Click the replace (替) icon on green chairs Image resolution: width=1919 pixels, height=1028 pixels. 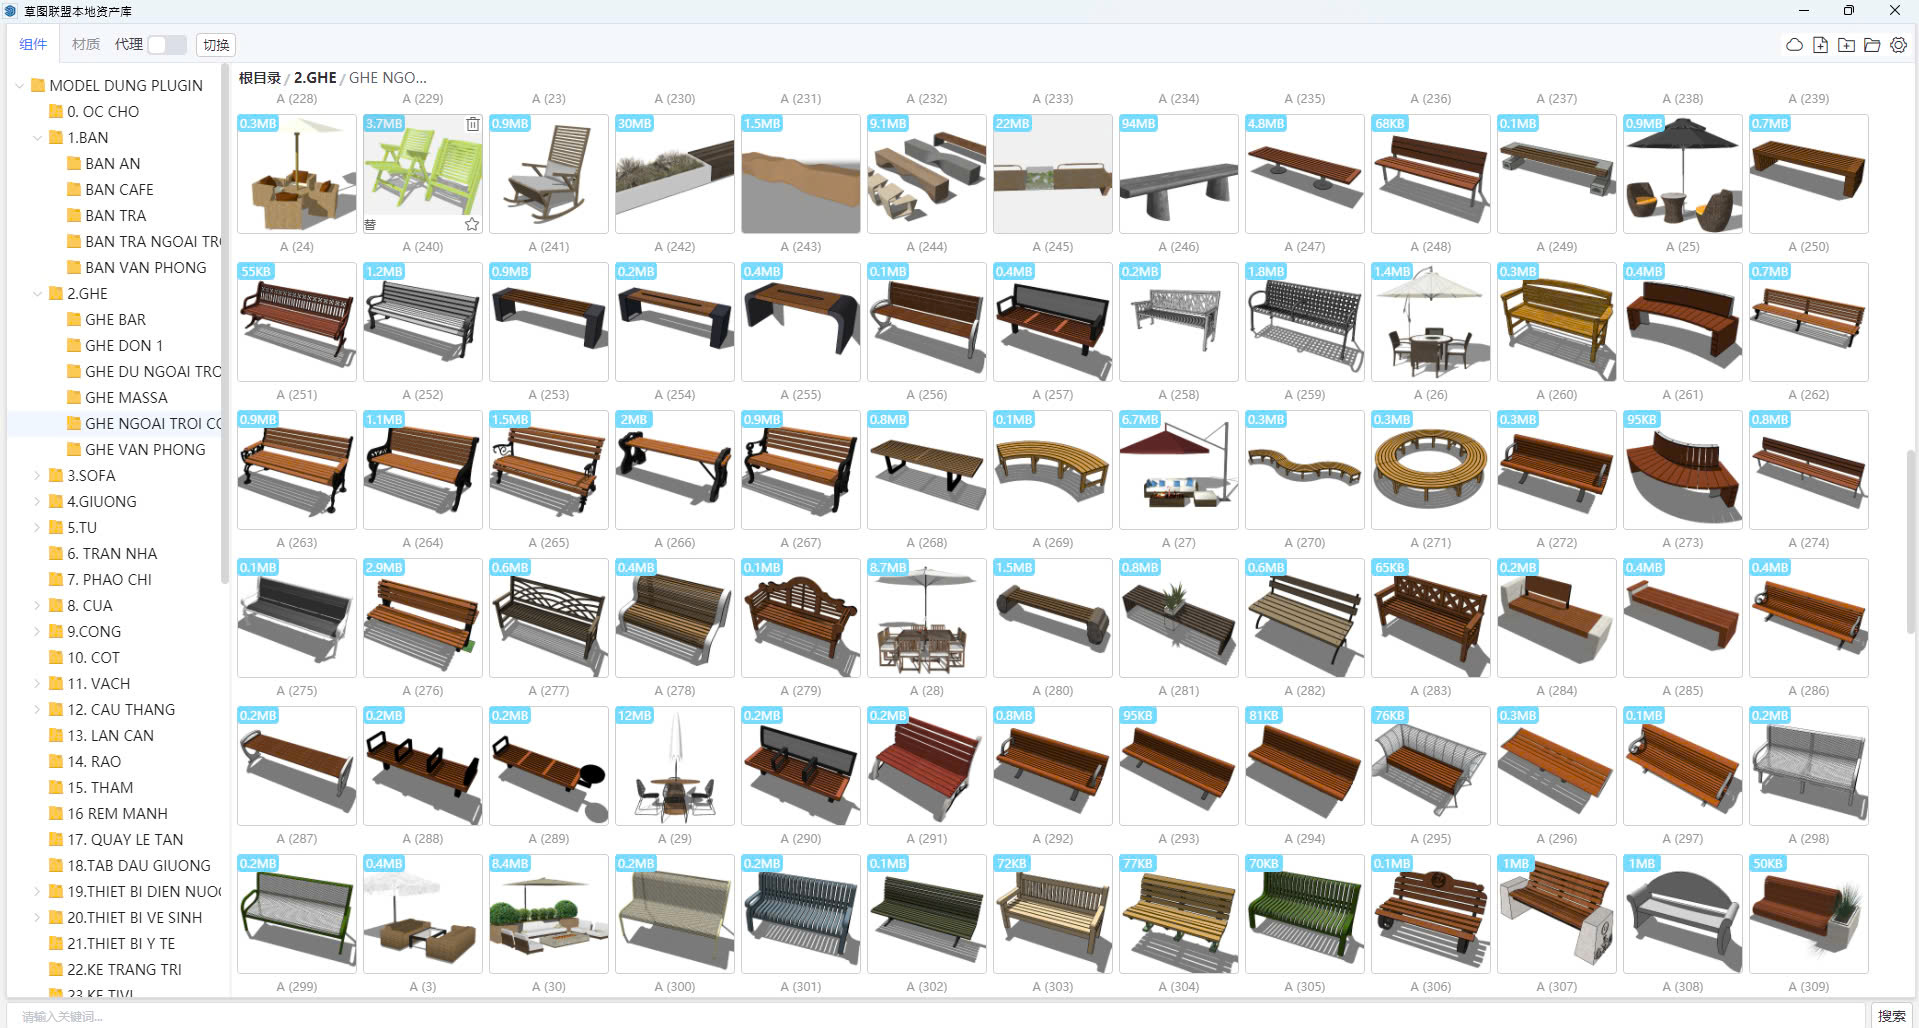pos(370,224)
